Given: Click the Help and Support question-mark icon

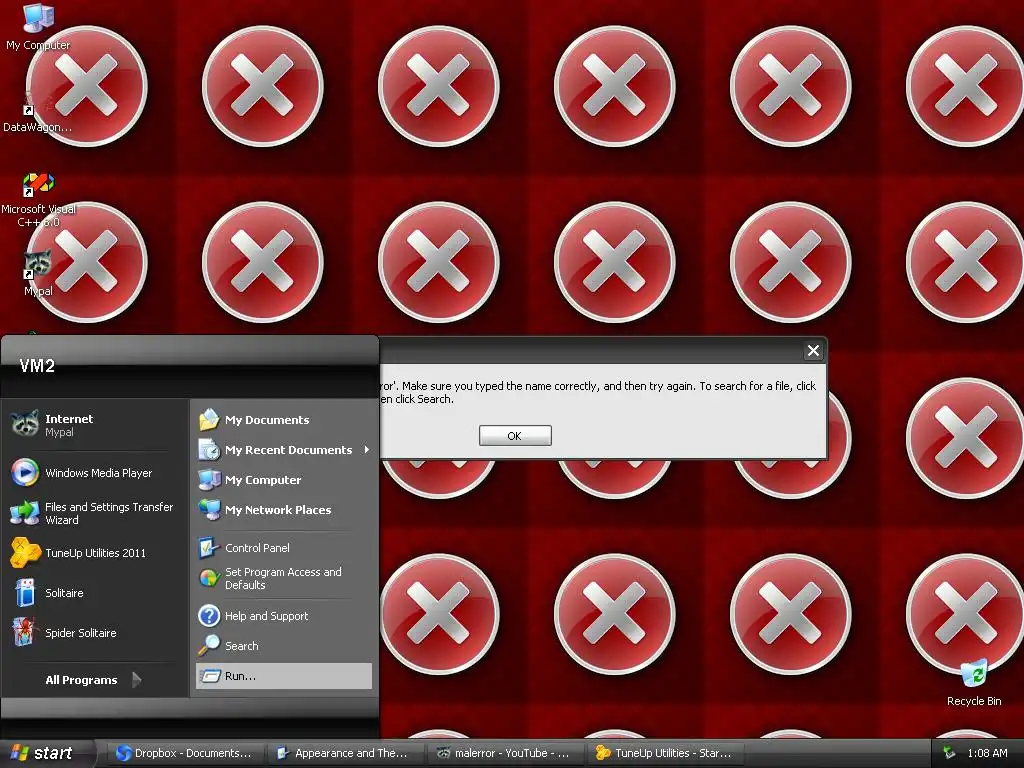Looking at the screenshot, I should tap(209, 615).
